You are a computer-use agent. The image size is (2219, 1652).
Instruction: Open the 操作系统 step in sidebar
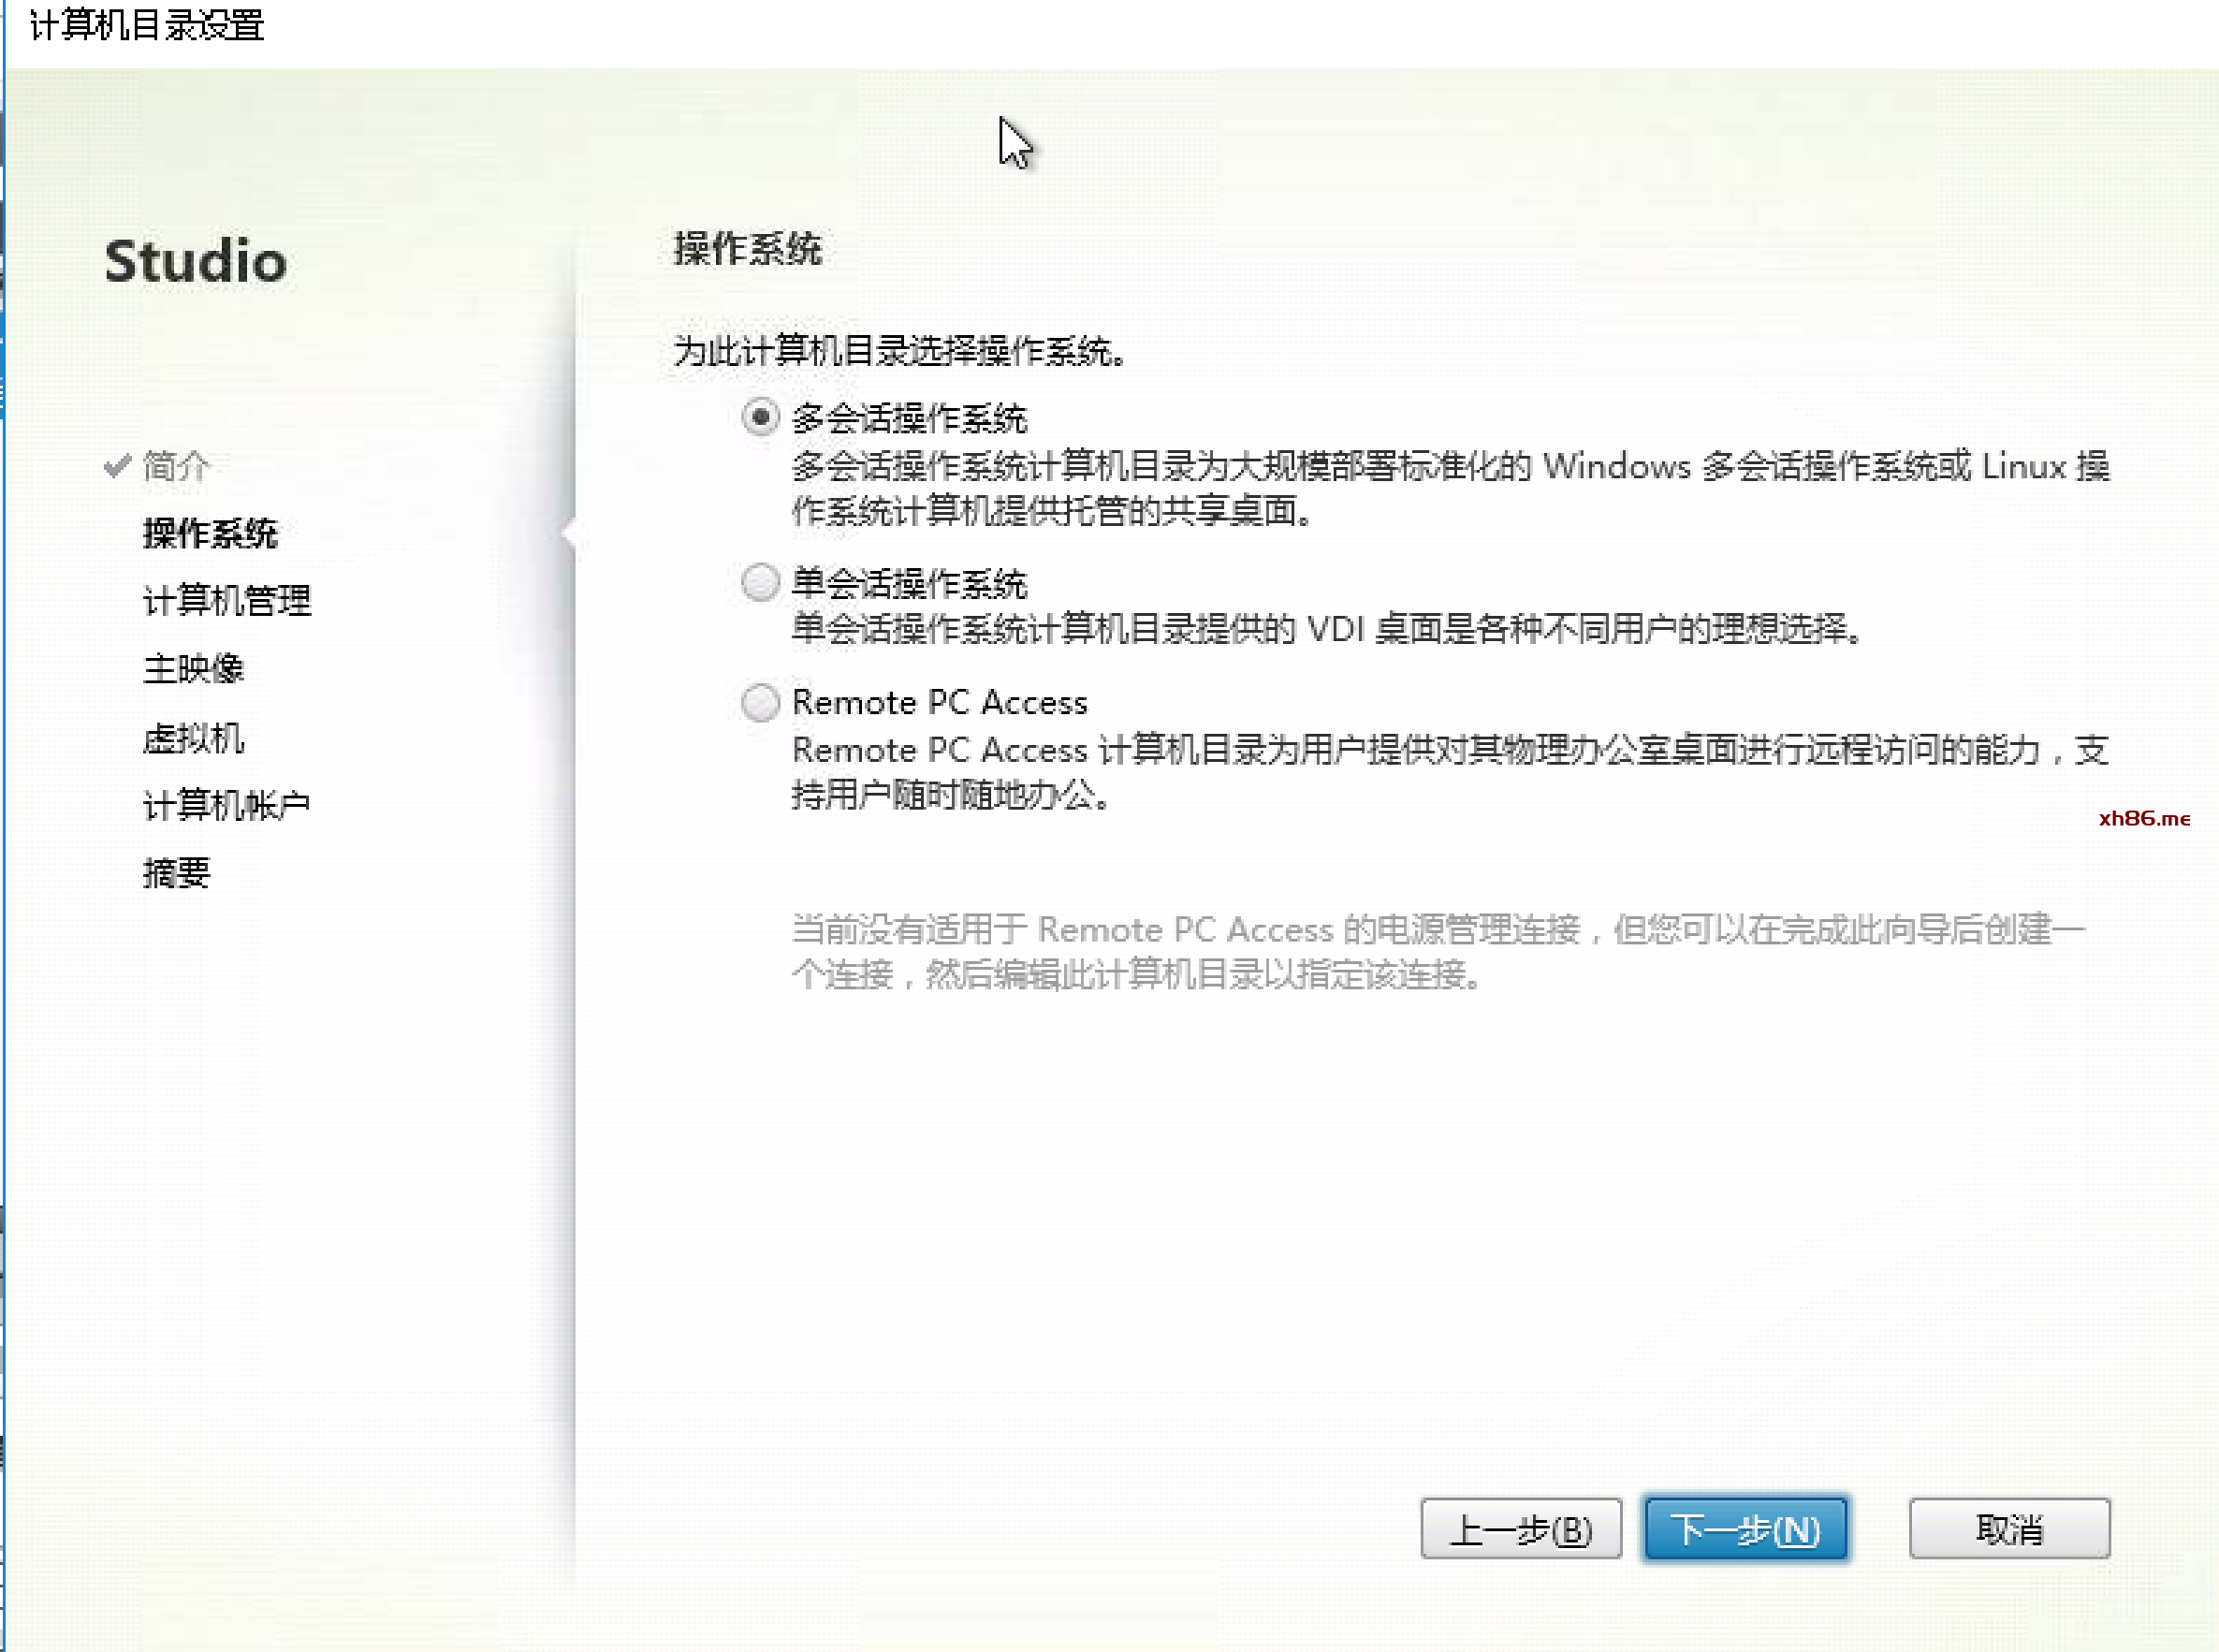[x=210, y=533]
